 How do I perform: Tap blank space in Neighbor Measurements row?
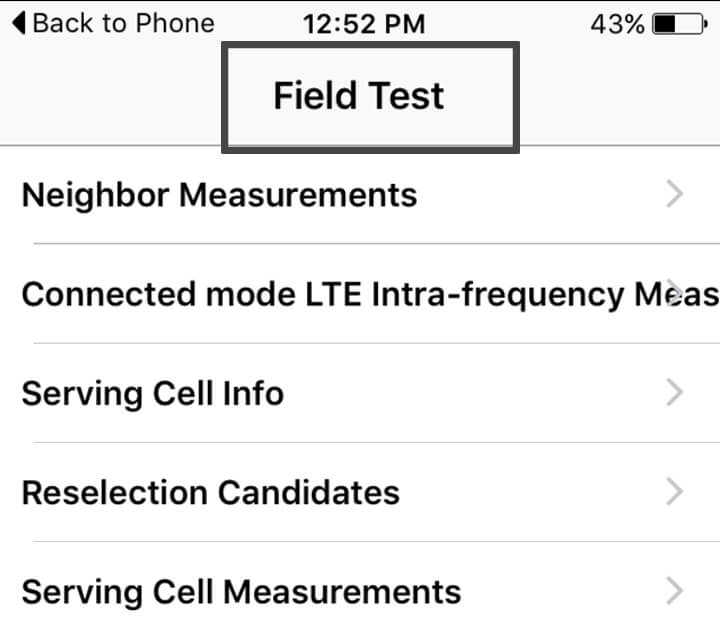click(540, 194)
